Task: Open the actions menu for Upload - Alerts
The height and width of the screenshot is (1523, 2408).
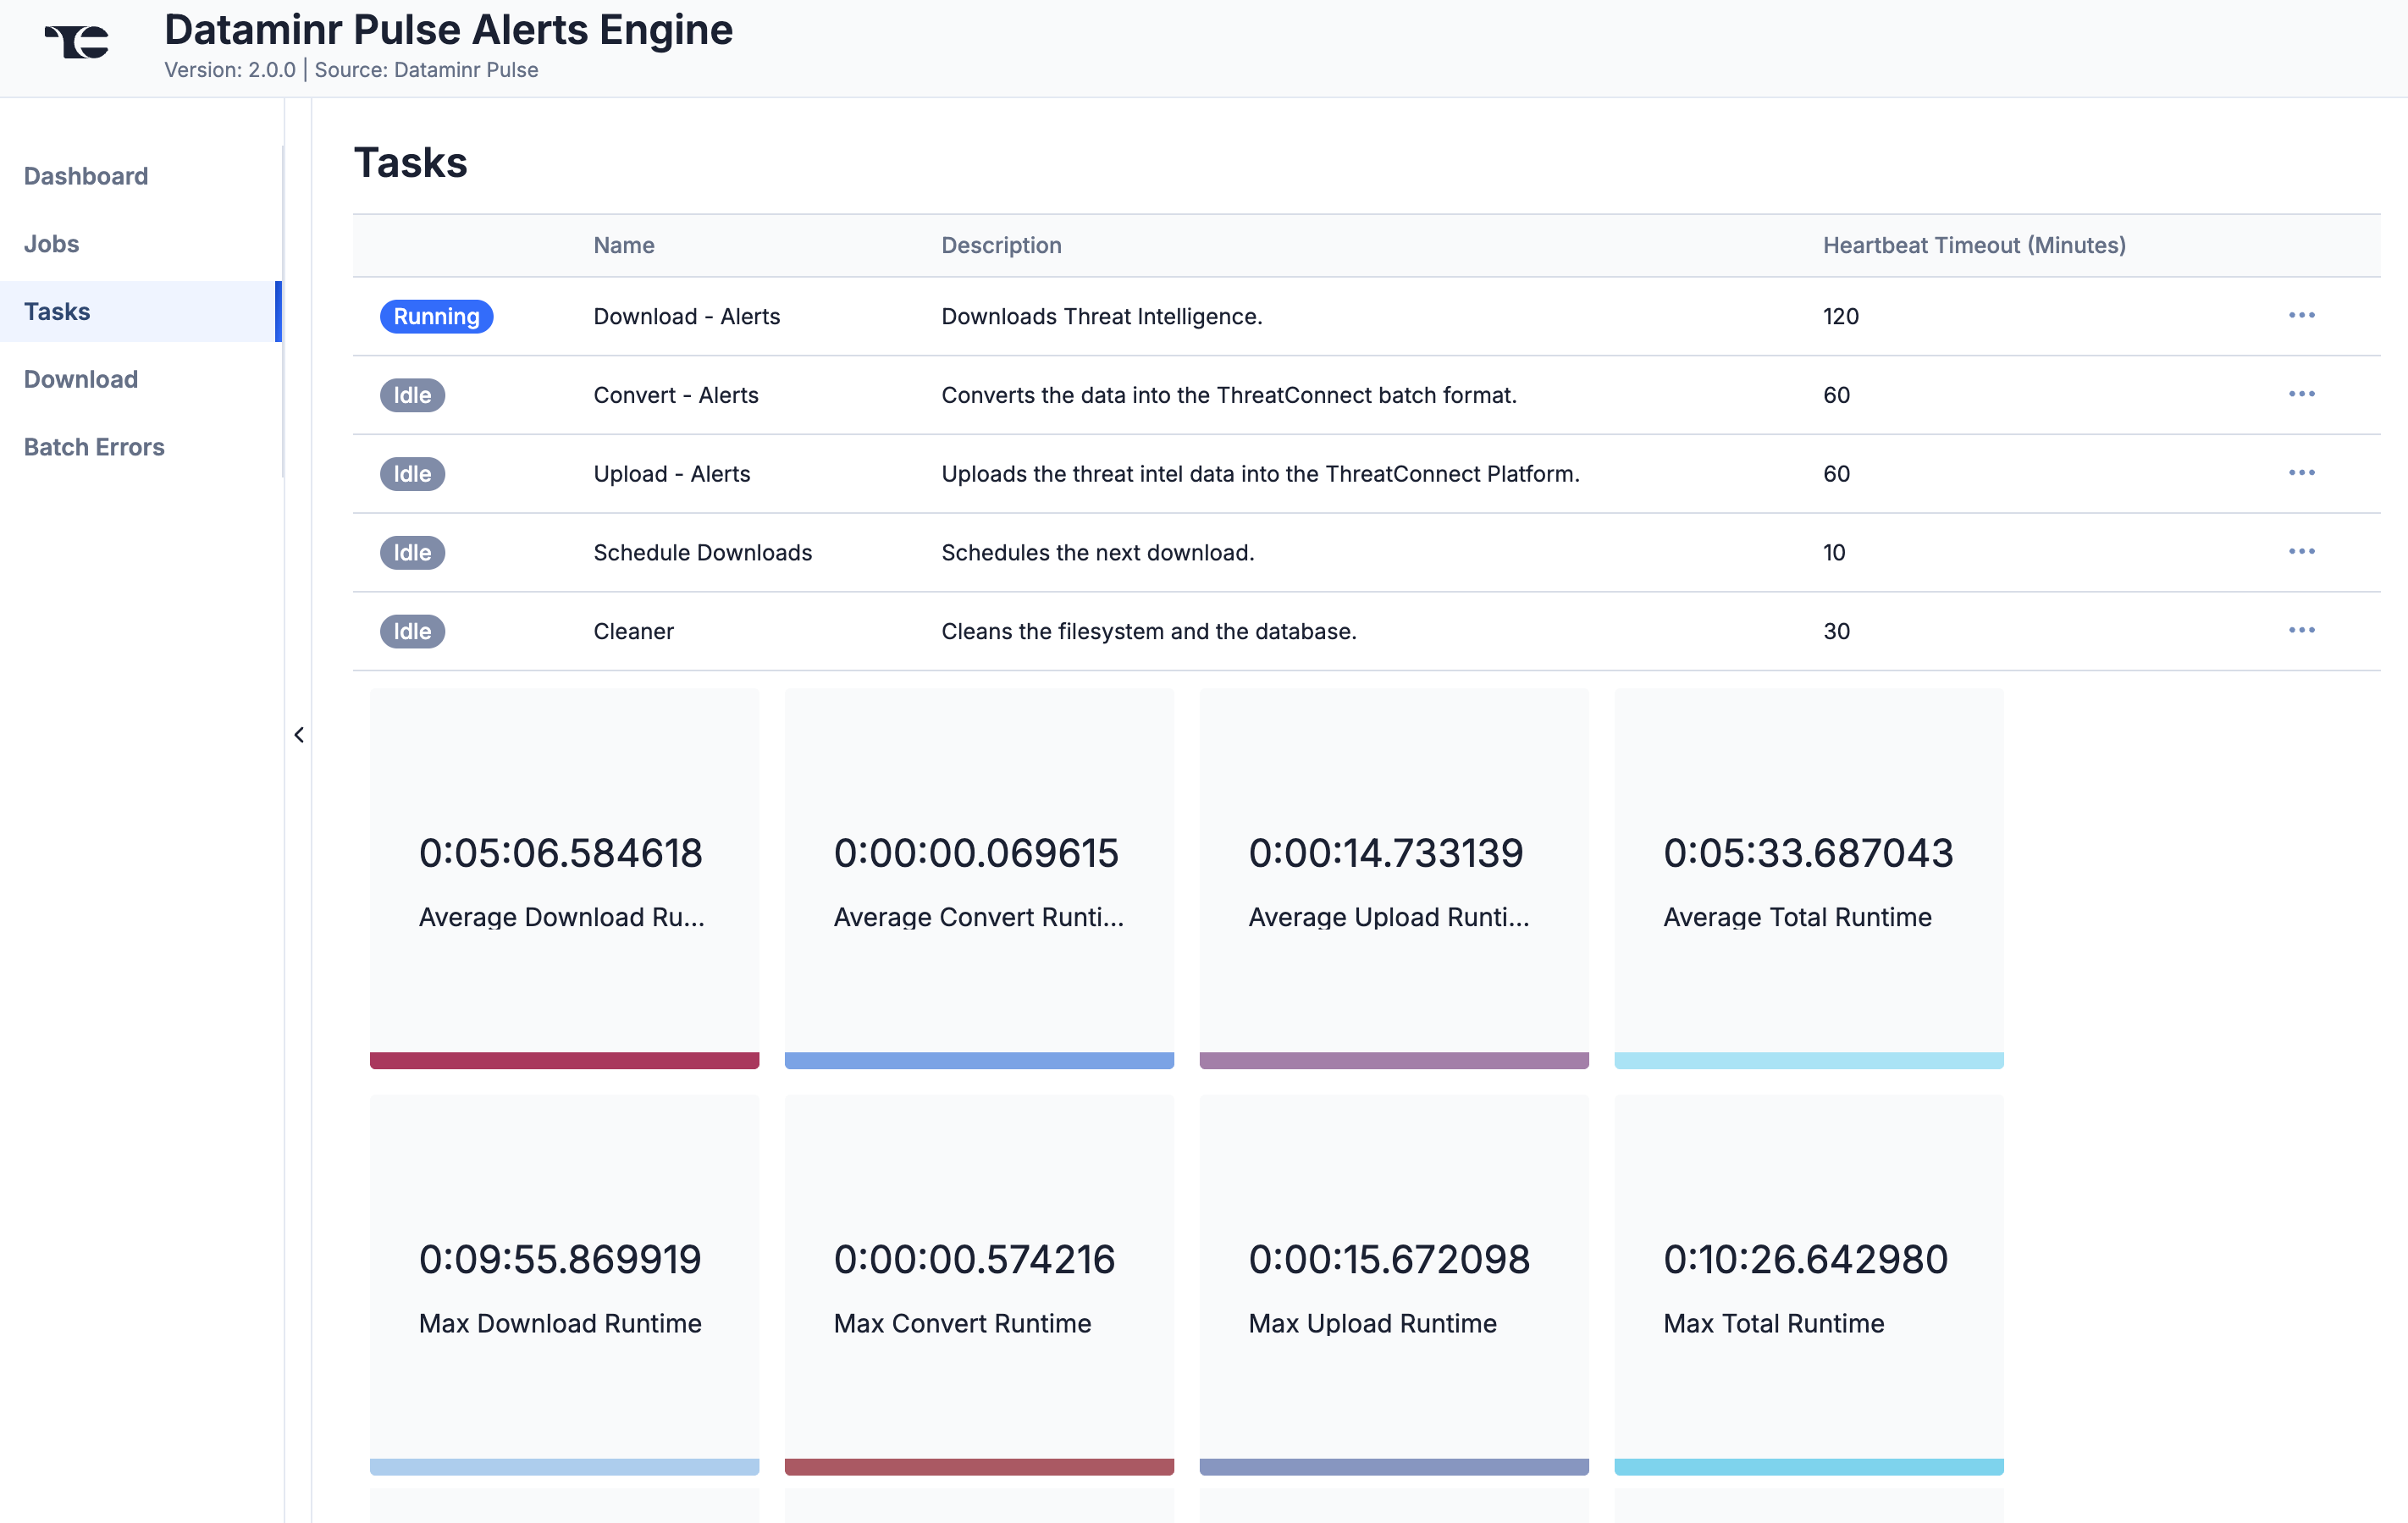Action: pos(2303,472)
